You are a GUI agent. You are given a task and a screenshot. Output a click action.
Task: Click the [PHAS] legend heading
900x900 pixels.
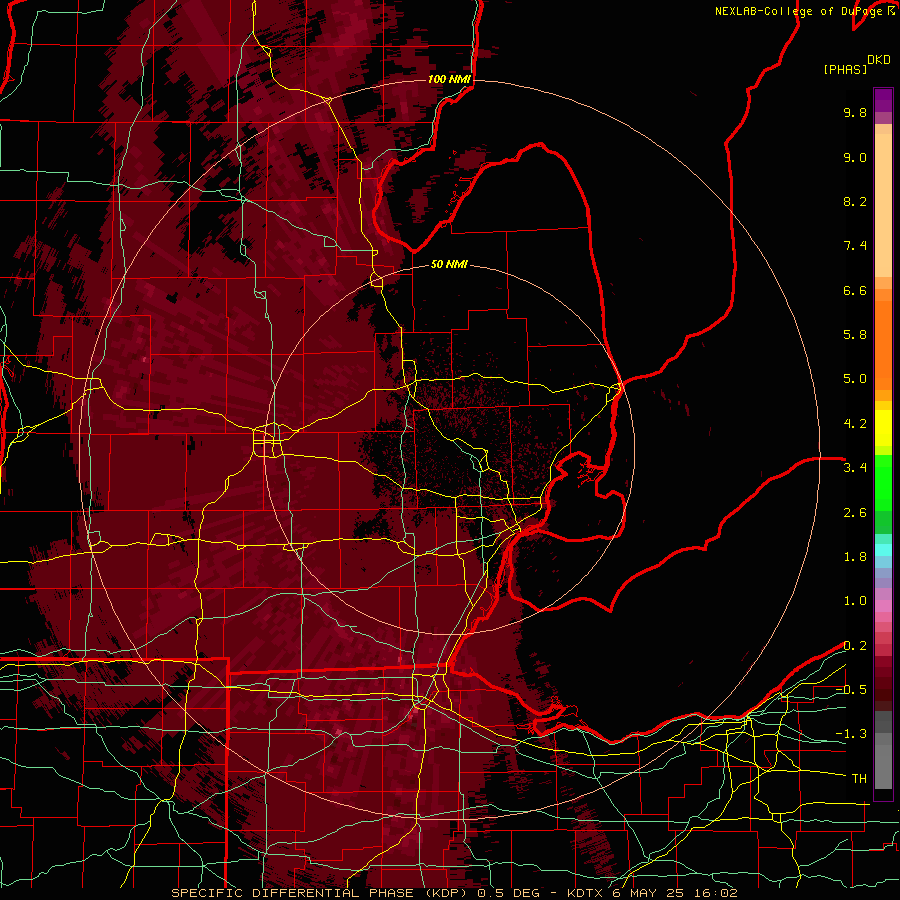point(845,69)
